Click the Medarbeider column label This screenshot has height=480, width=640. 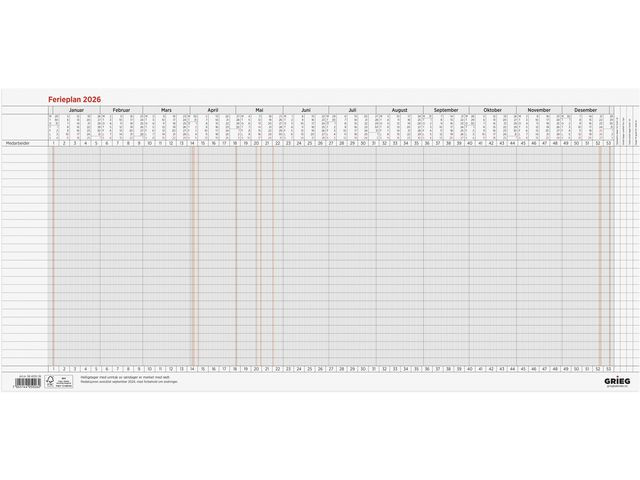point(18,143)
